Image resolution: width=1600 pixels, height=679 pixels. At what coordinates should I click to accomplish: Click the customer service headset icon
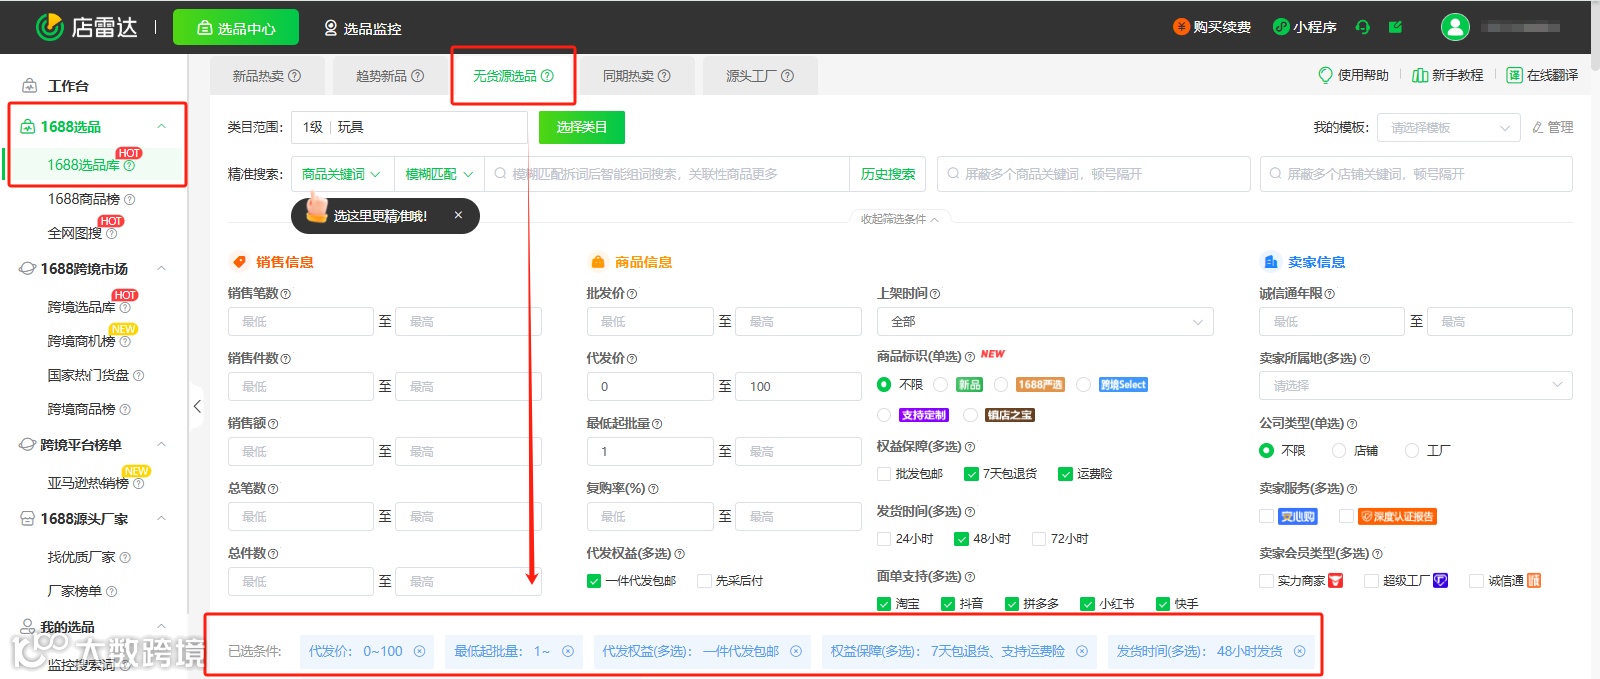pyautogui.click(x=1362, y=27)
